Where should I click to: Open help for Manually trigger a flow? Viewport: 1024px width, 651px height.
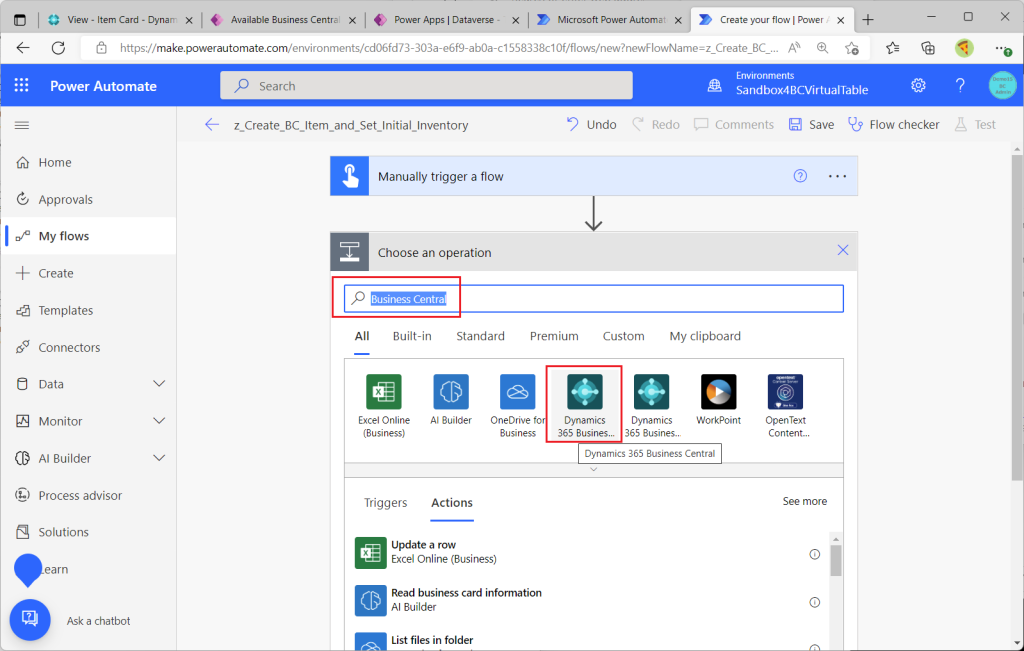coord(800,176)
